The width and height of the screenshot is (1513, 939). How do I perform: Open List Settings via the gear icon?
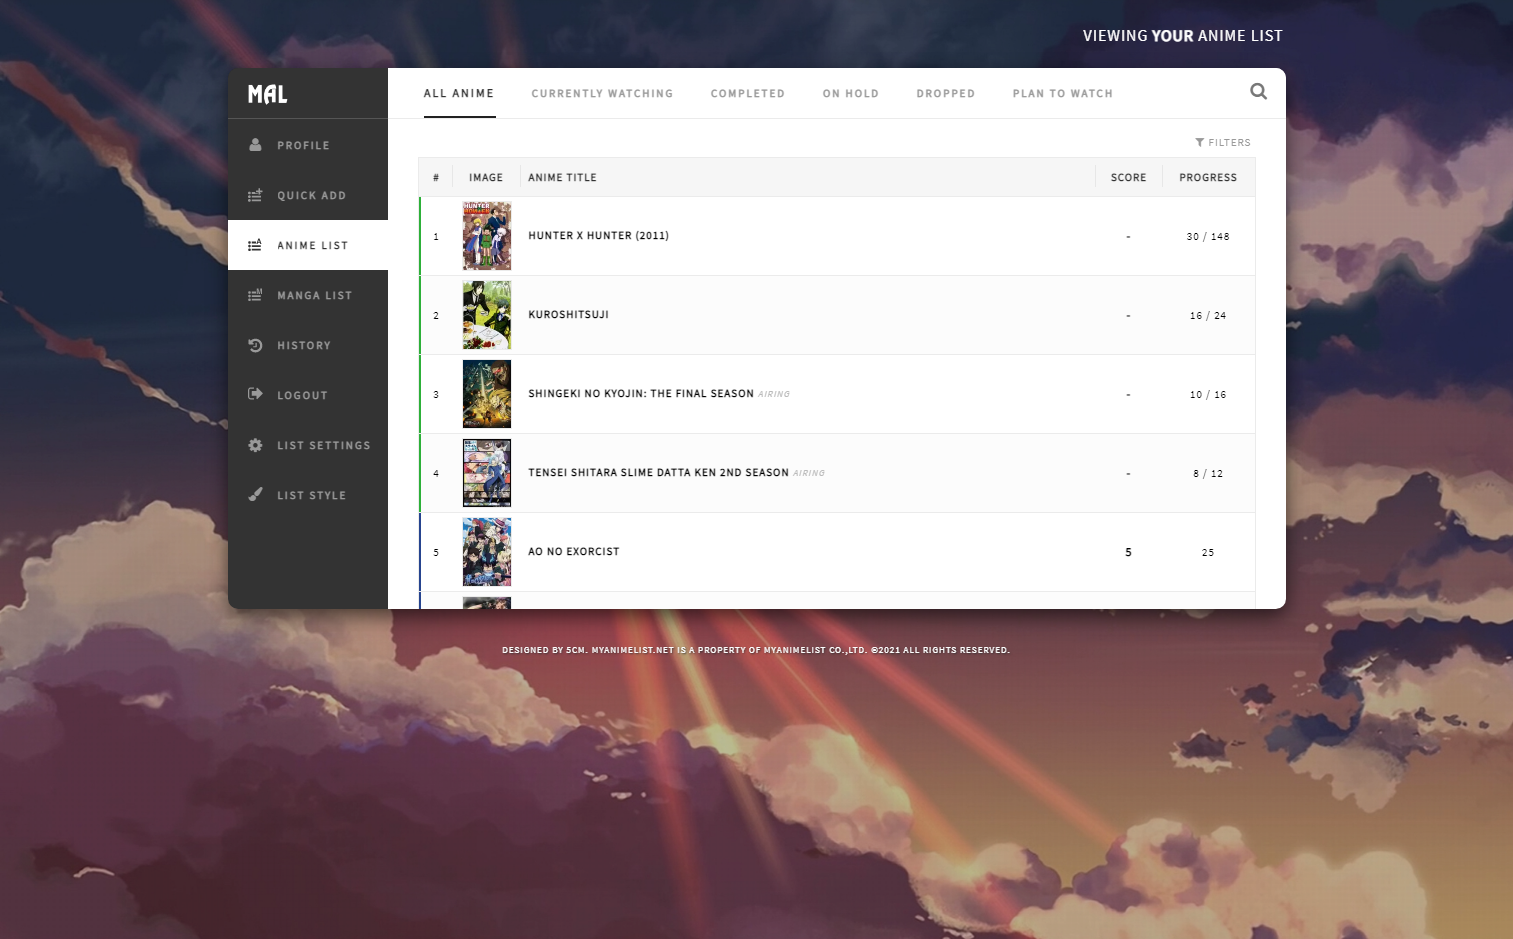coord(256,444)
